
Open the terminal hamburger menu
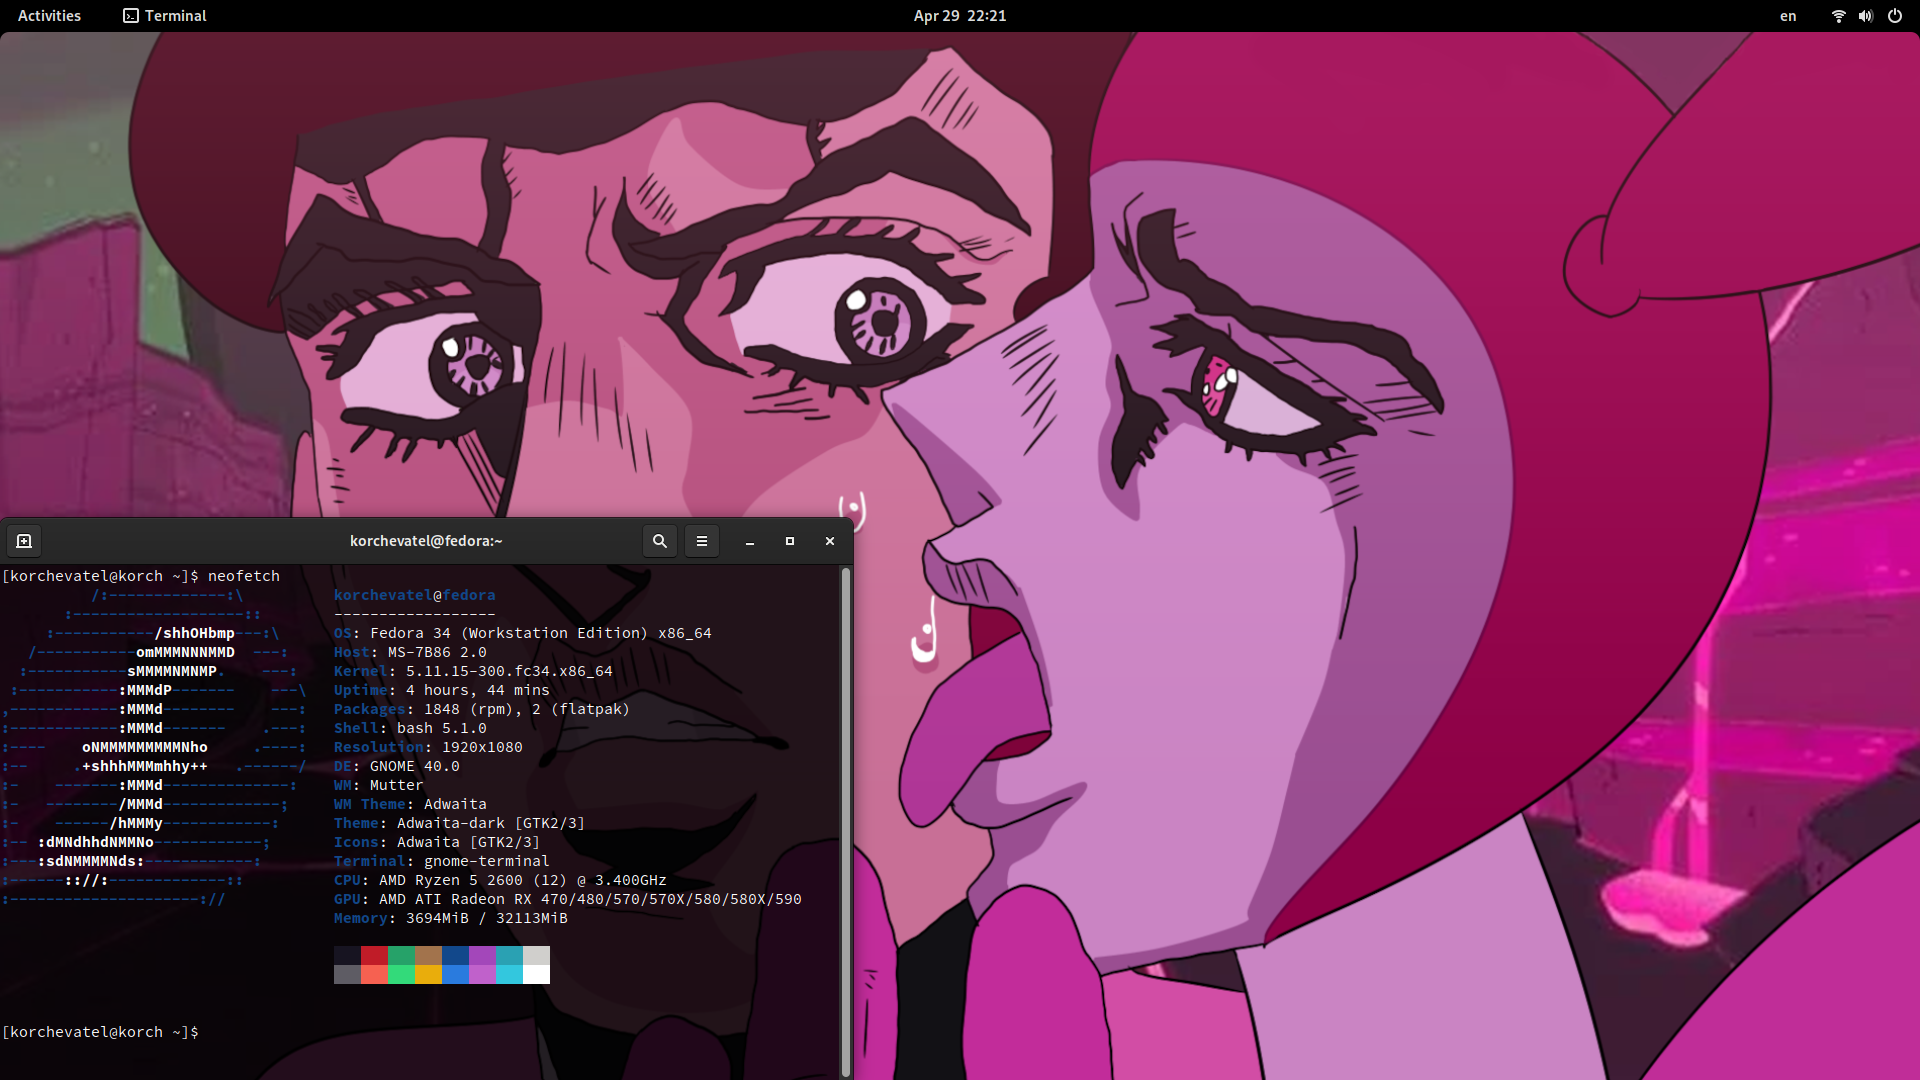pos(702,541)
